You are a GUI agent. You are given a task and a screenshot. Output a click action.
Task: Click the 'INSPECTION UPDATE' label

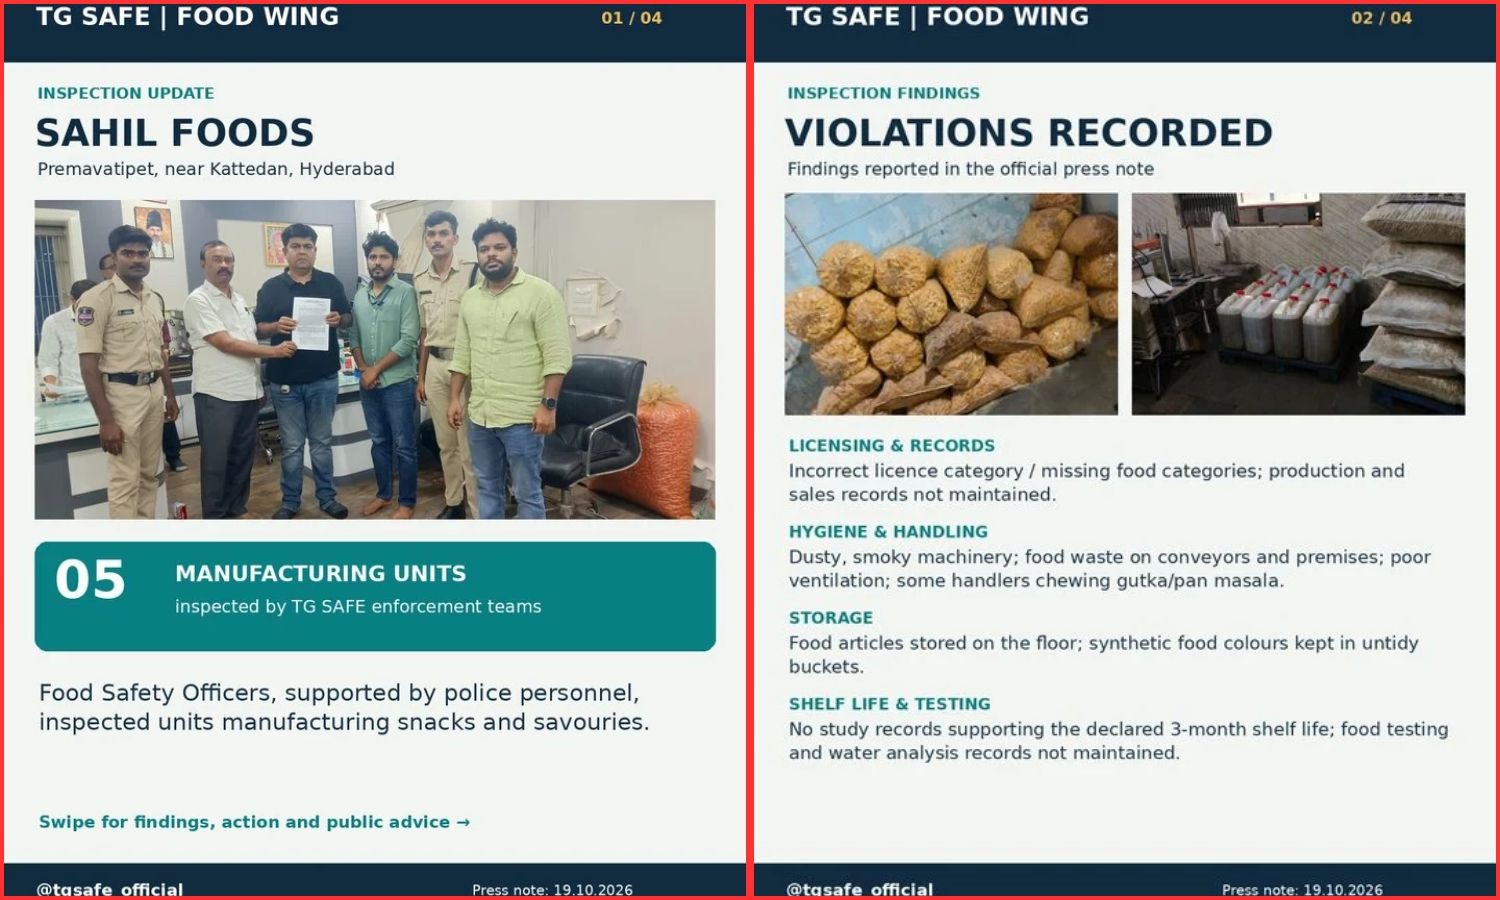point(126,93)
